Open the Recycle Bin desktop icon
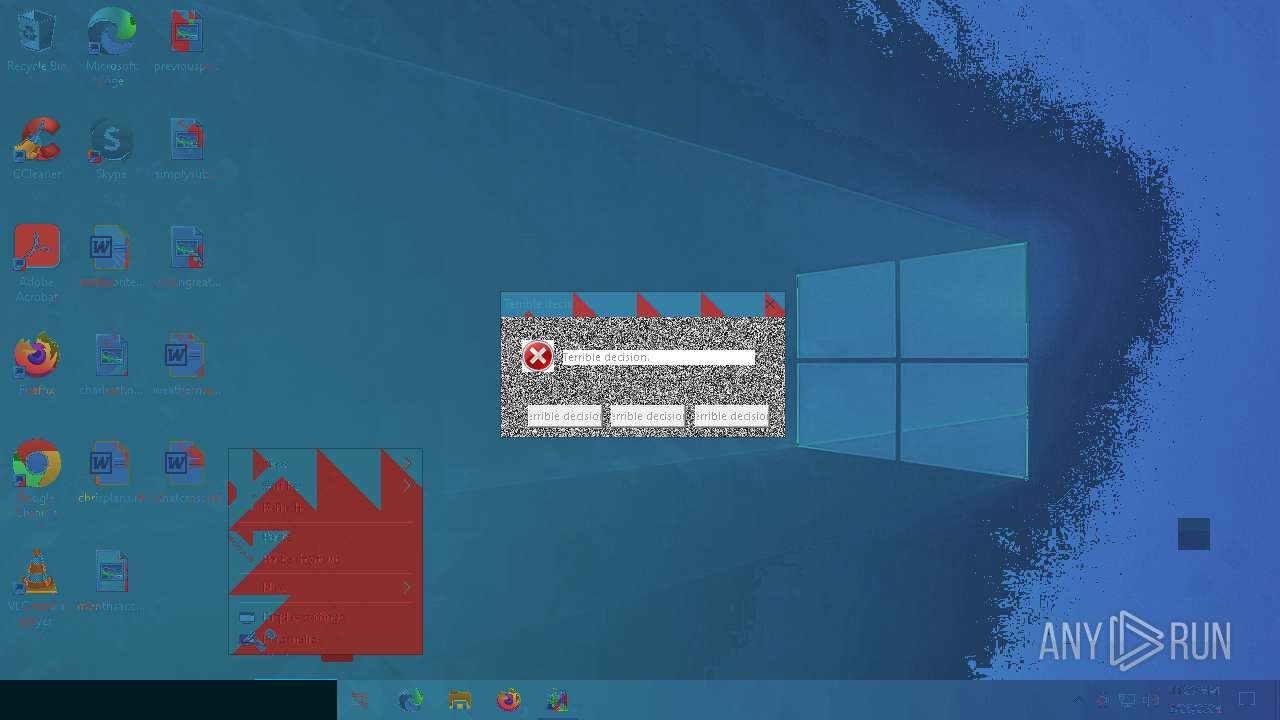The height and width of the screenshot is (720, 1280). (x=37, y=34)
